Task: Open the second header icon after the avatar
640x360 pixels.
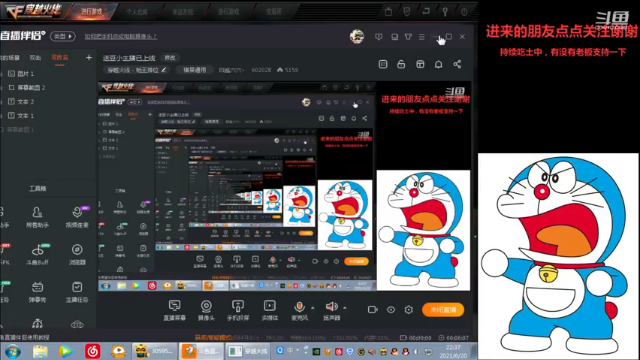Action: (394, 37)
